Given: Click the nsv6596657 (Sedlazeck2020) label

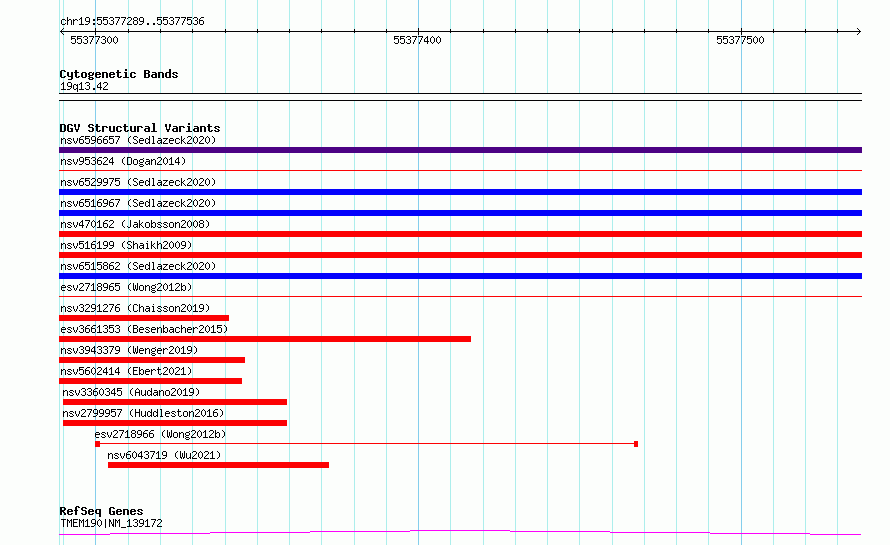Looking at the screenshot, I should point(138,140).
